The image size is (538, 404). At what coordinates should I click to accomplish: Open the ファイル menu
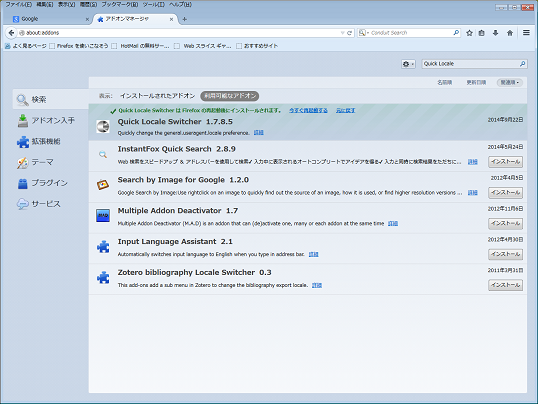(18, 4)
